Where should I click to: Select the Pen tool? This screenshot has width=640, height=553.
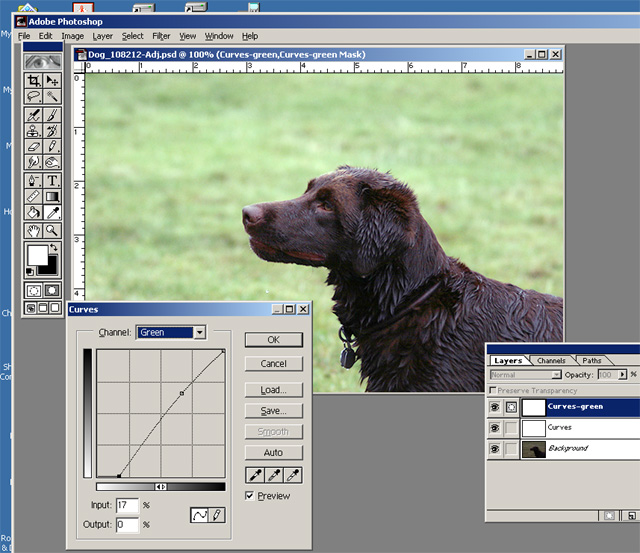click(33, 180)
